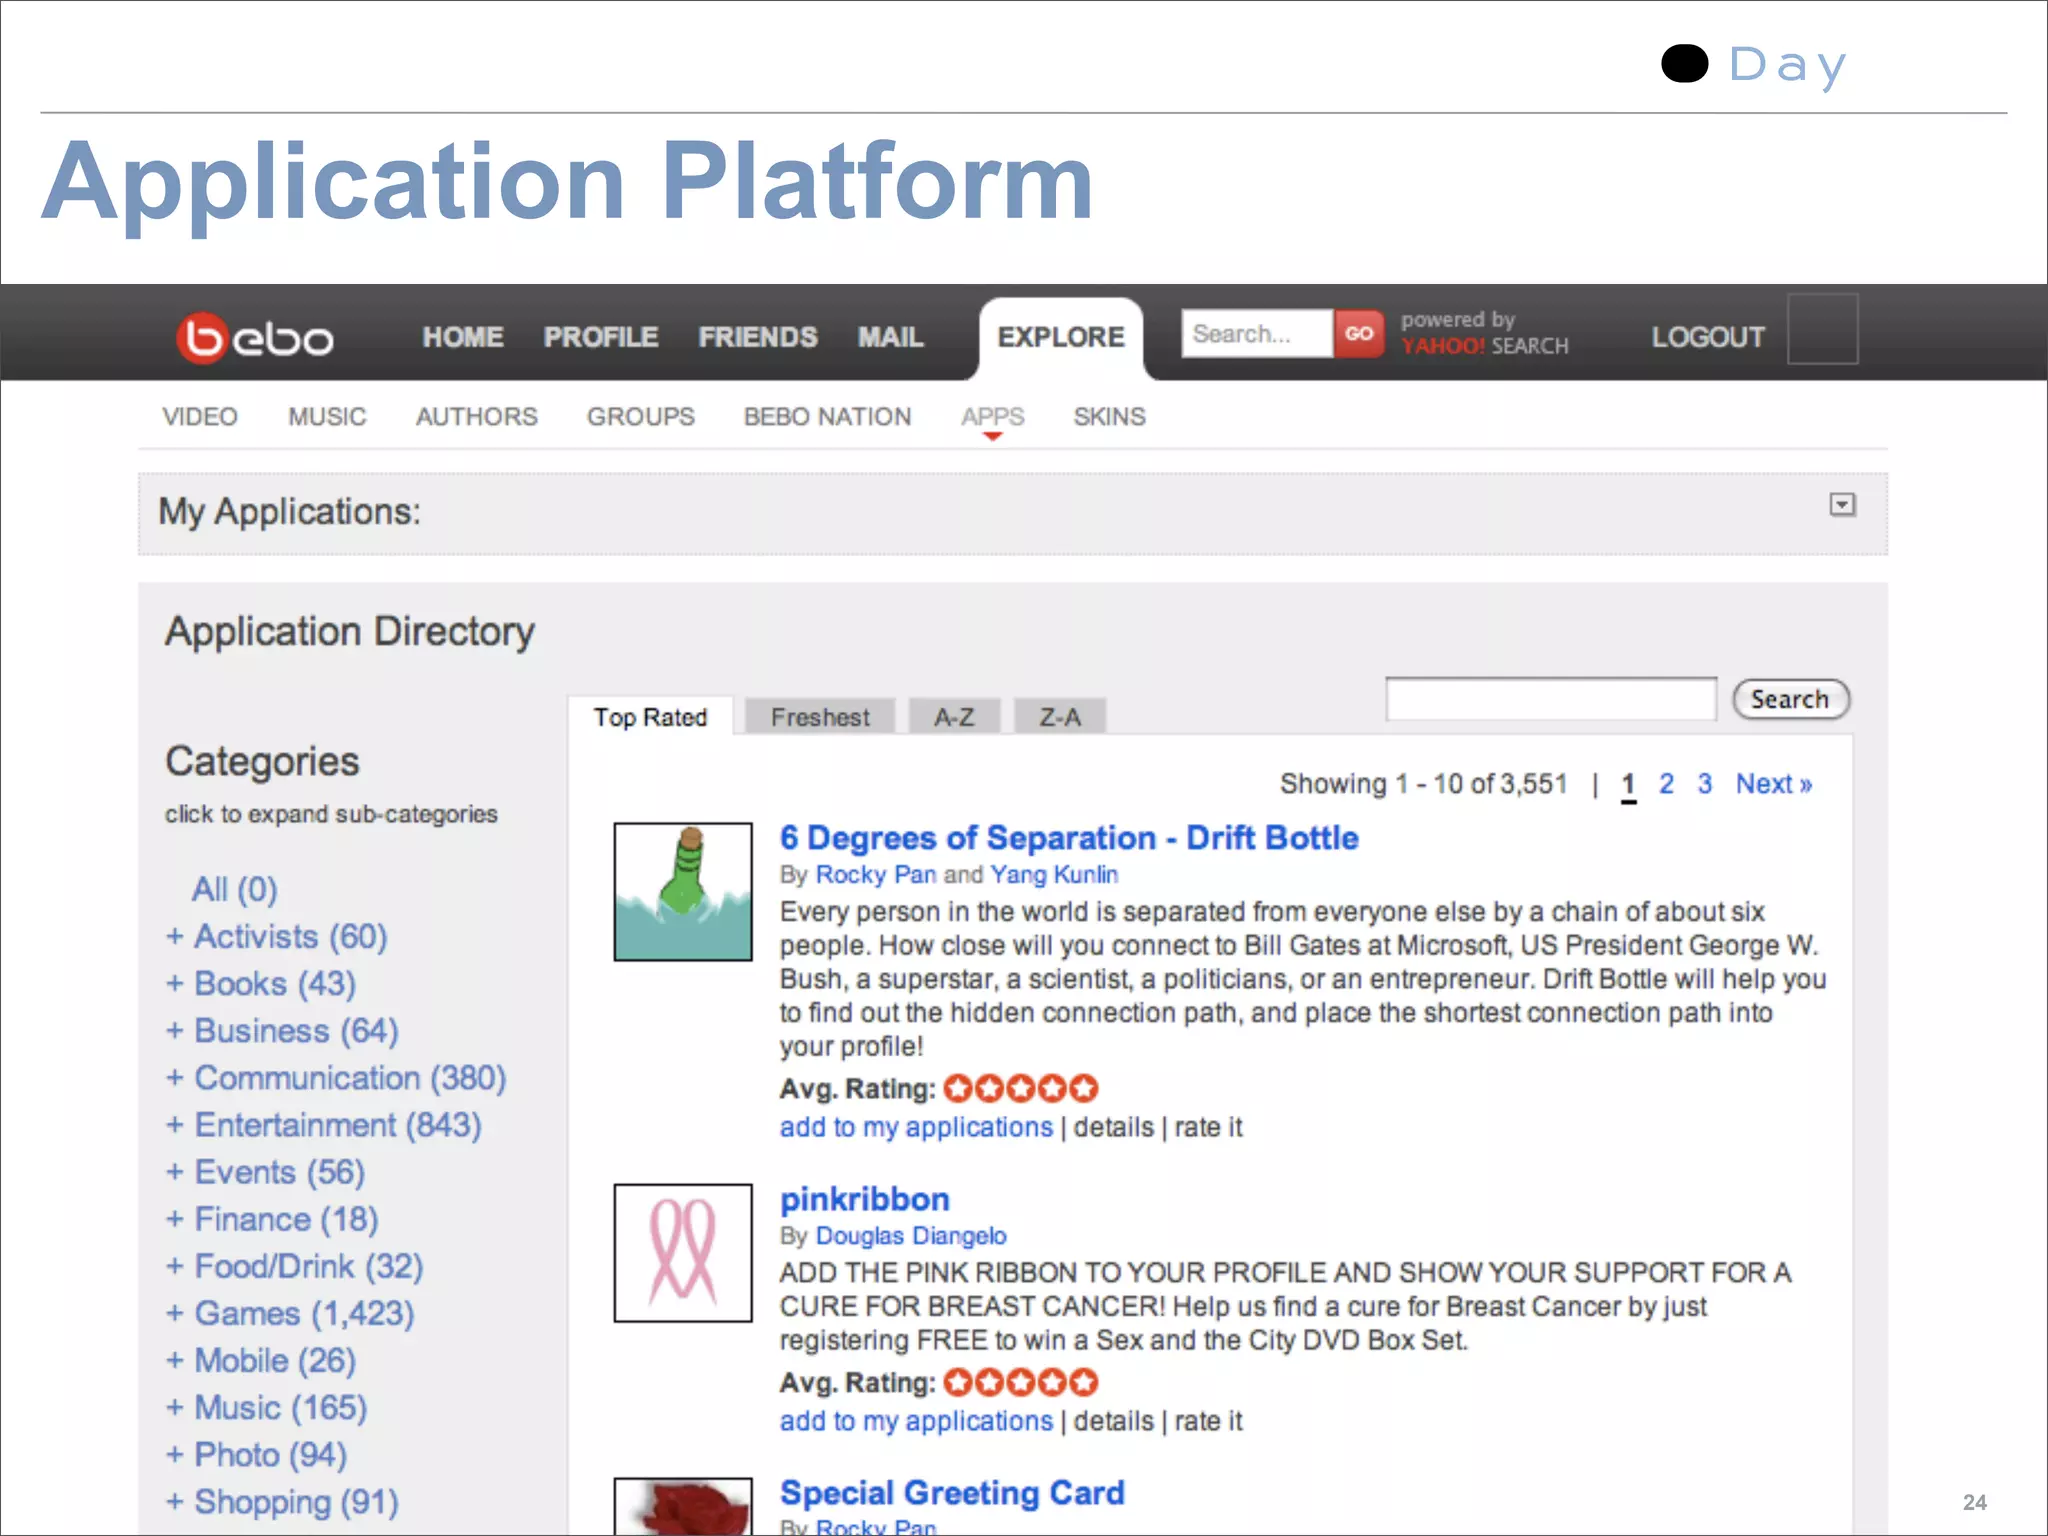2048x1536 pixels.
Task: Select the EXPLORE tab
Action: point(1061,338)
